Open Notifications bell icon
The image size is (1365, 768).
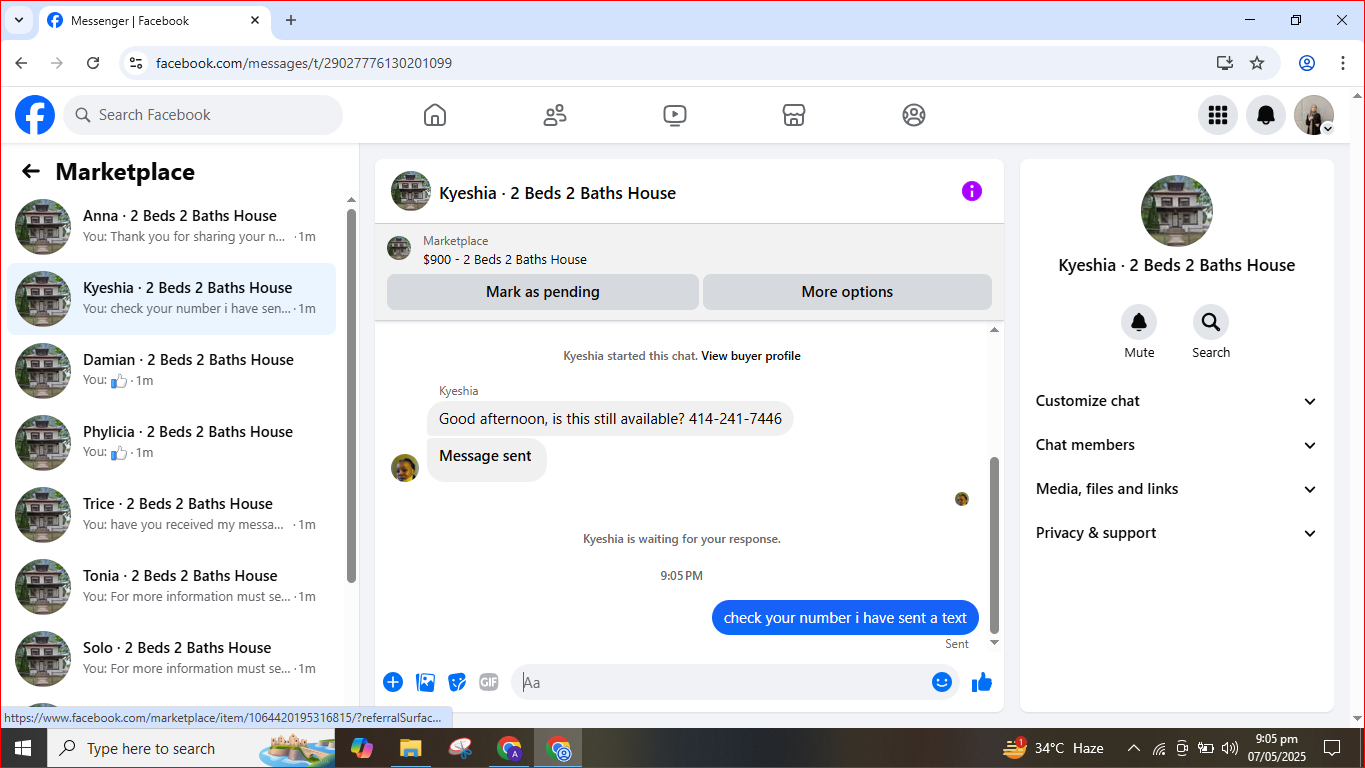pyautogui.click(x=1266, y=115)
